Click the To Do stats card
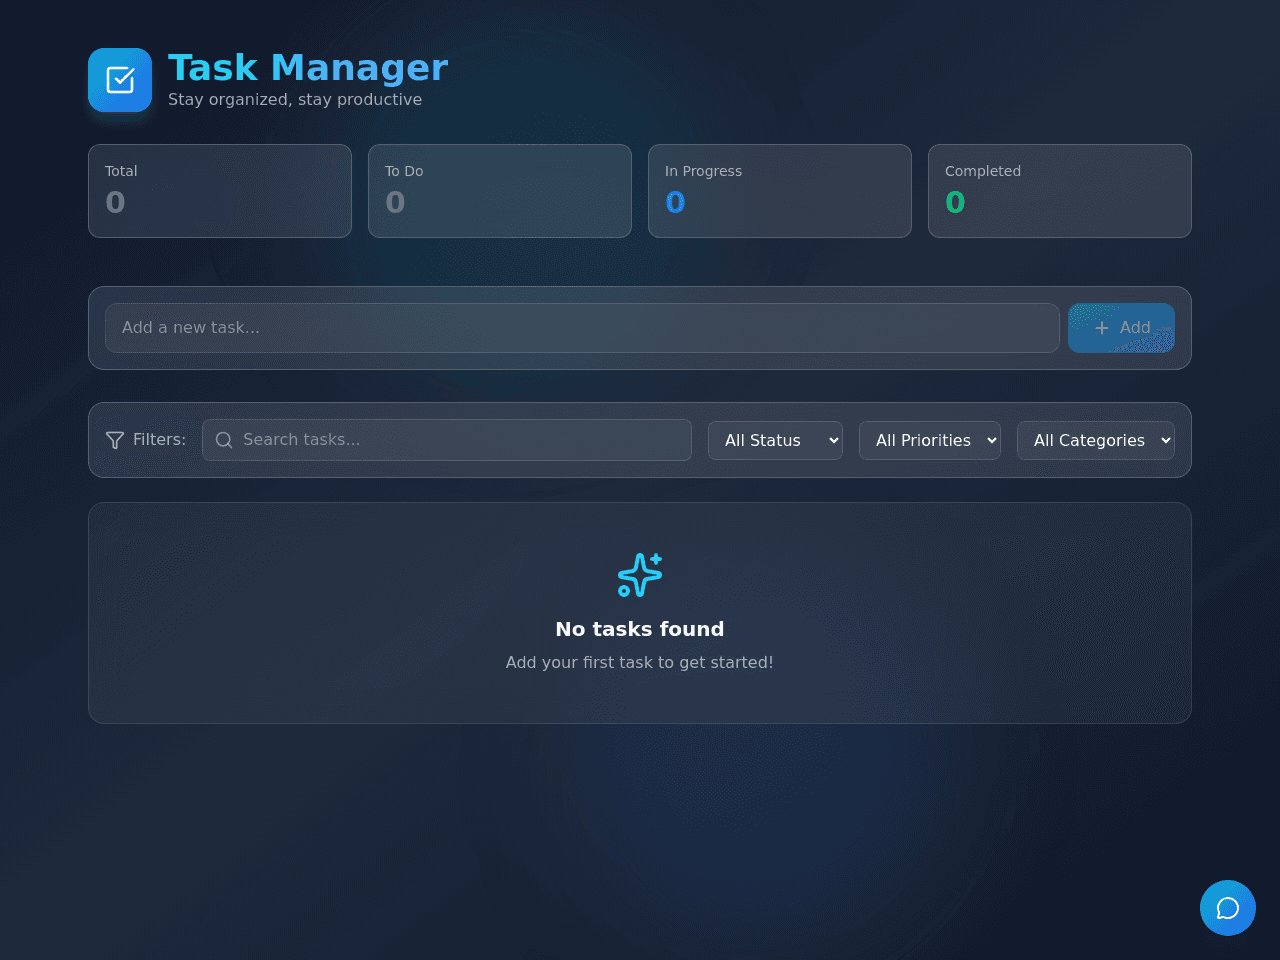The width and height of the screenshot is (1280, 960). tap(500, 191)
